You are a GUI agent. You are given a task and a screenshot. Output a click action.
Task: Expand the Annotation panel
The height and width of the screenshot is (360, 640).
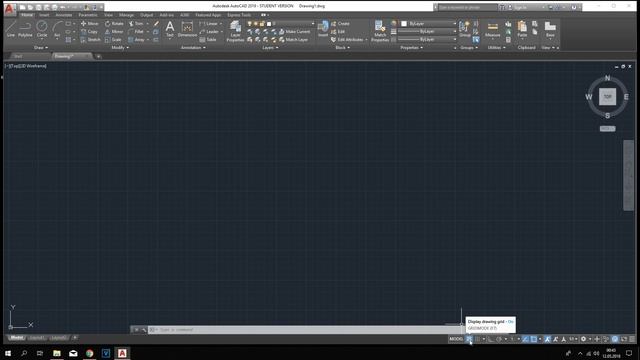[x=193, y=48]
